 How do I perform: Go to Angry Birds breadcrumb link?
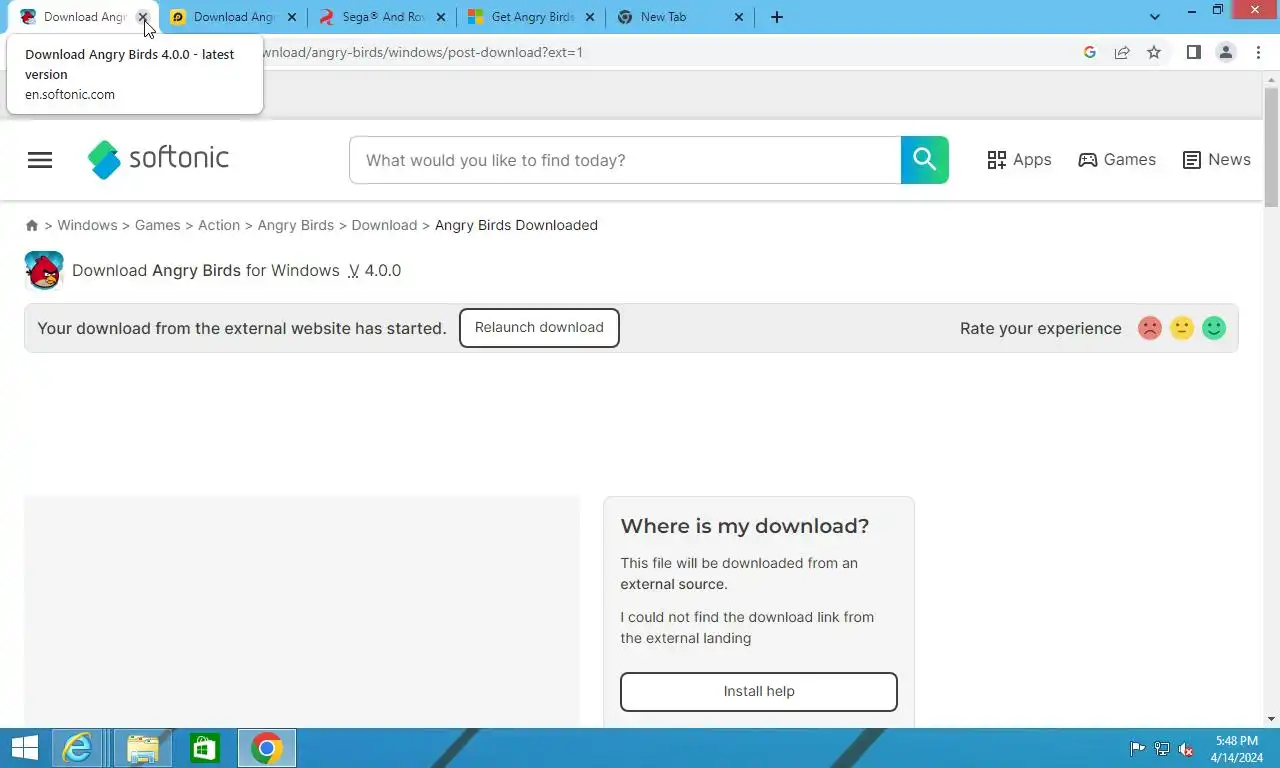tap(296, 225)
